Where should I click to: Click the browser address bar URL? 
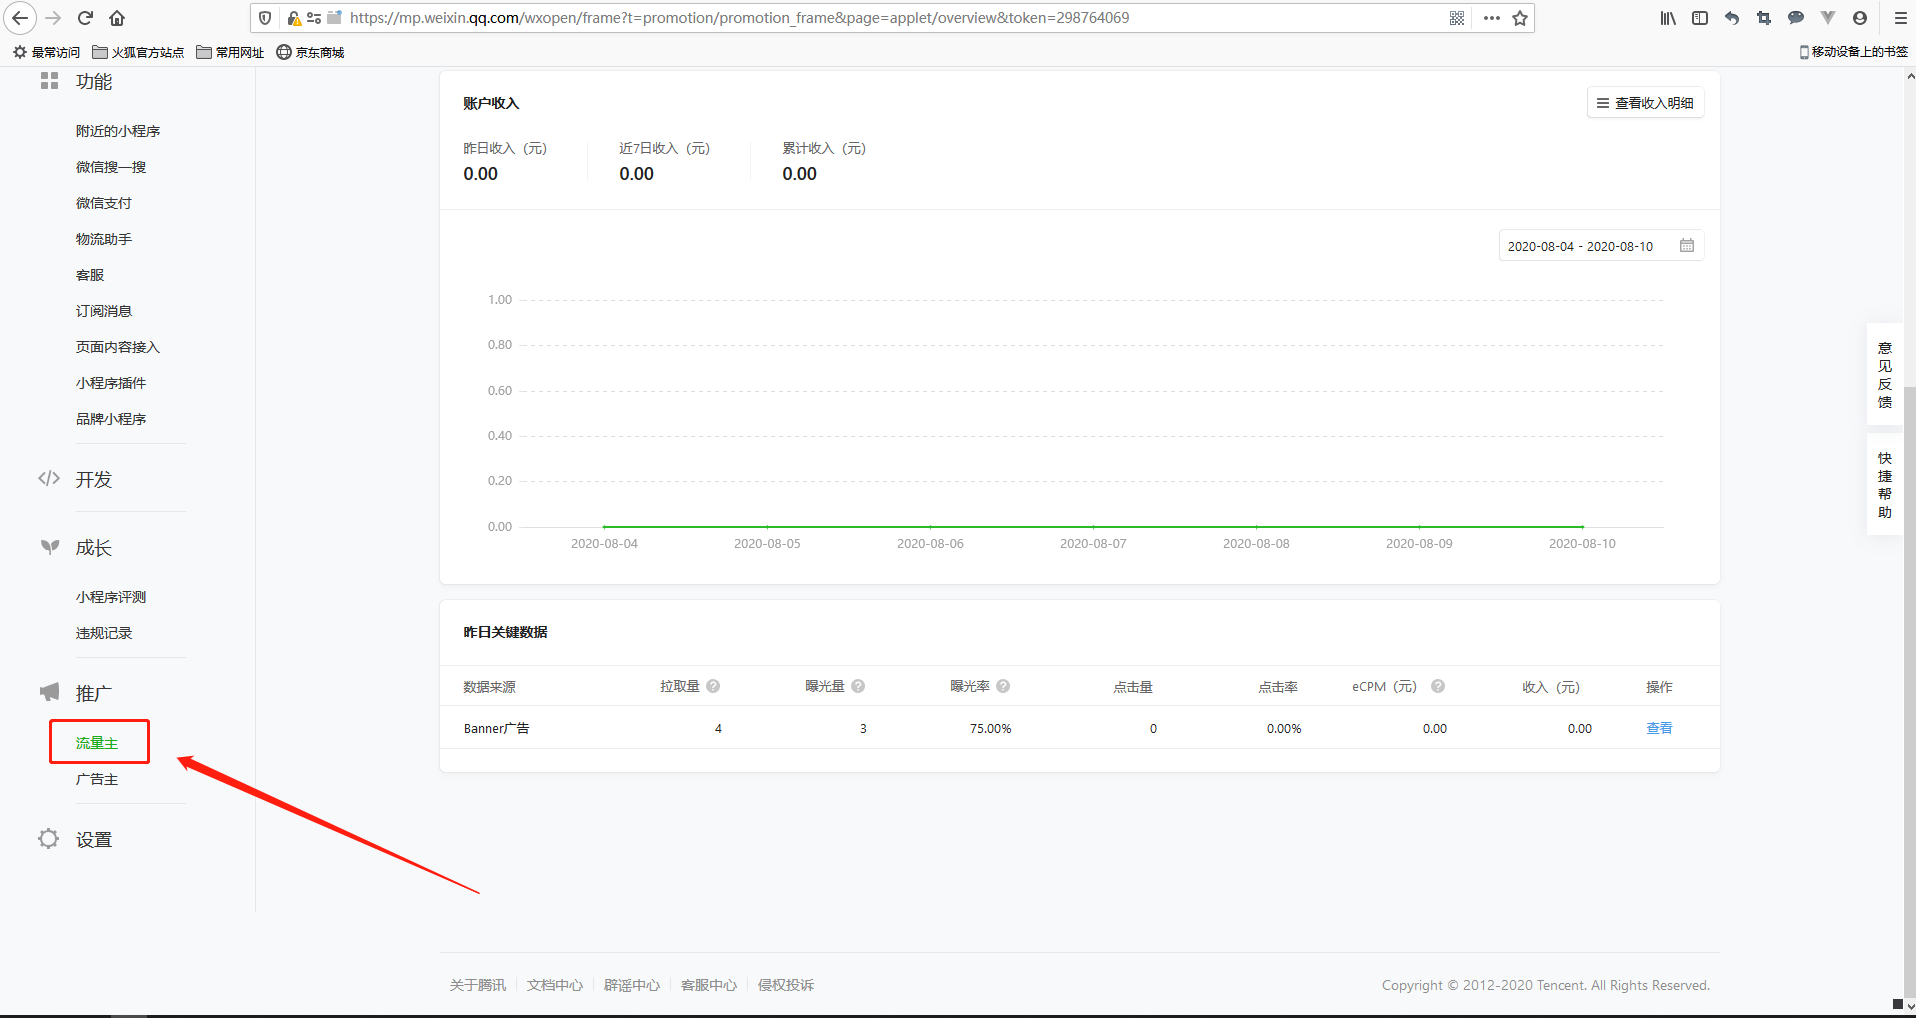740,18
